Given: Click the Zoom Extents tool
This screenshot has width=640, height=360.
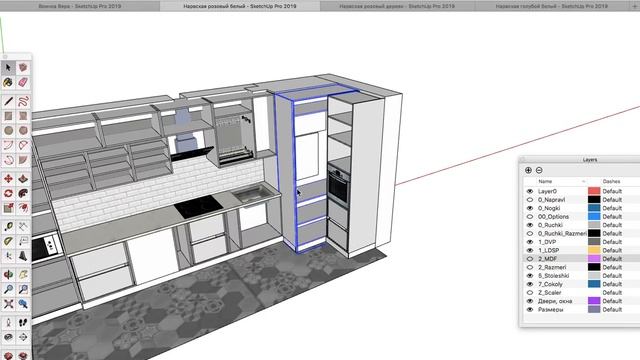Looking at the screenshot, I should coord(8,304).
